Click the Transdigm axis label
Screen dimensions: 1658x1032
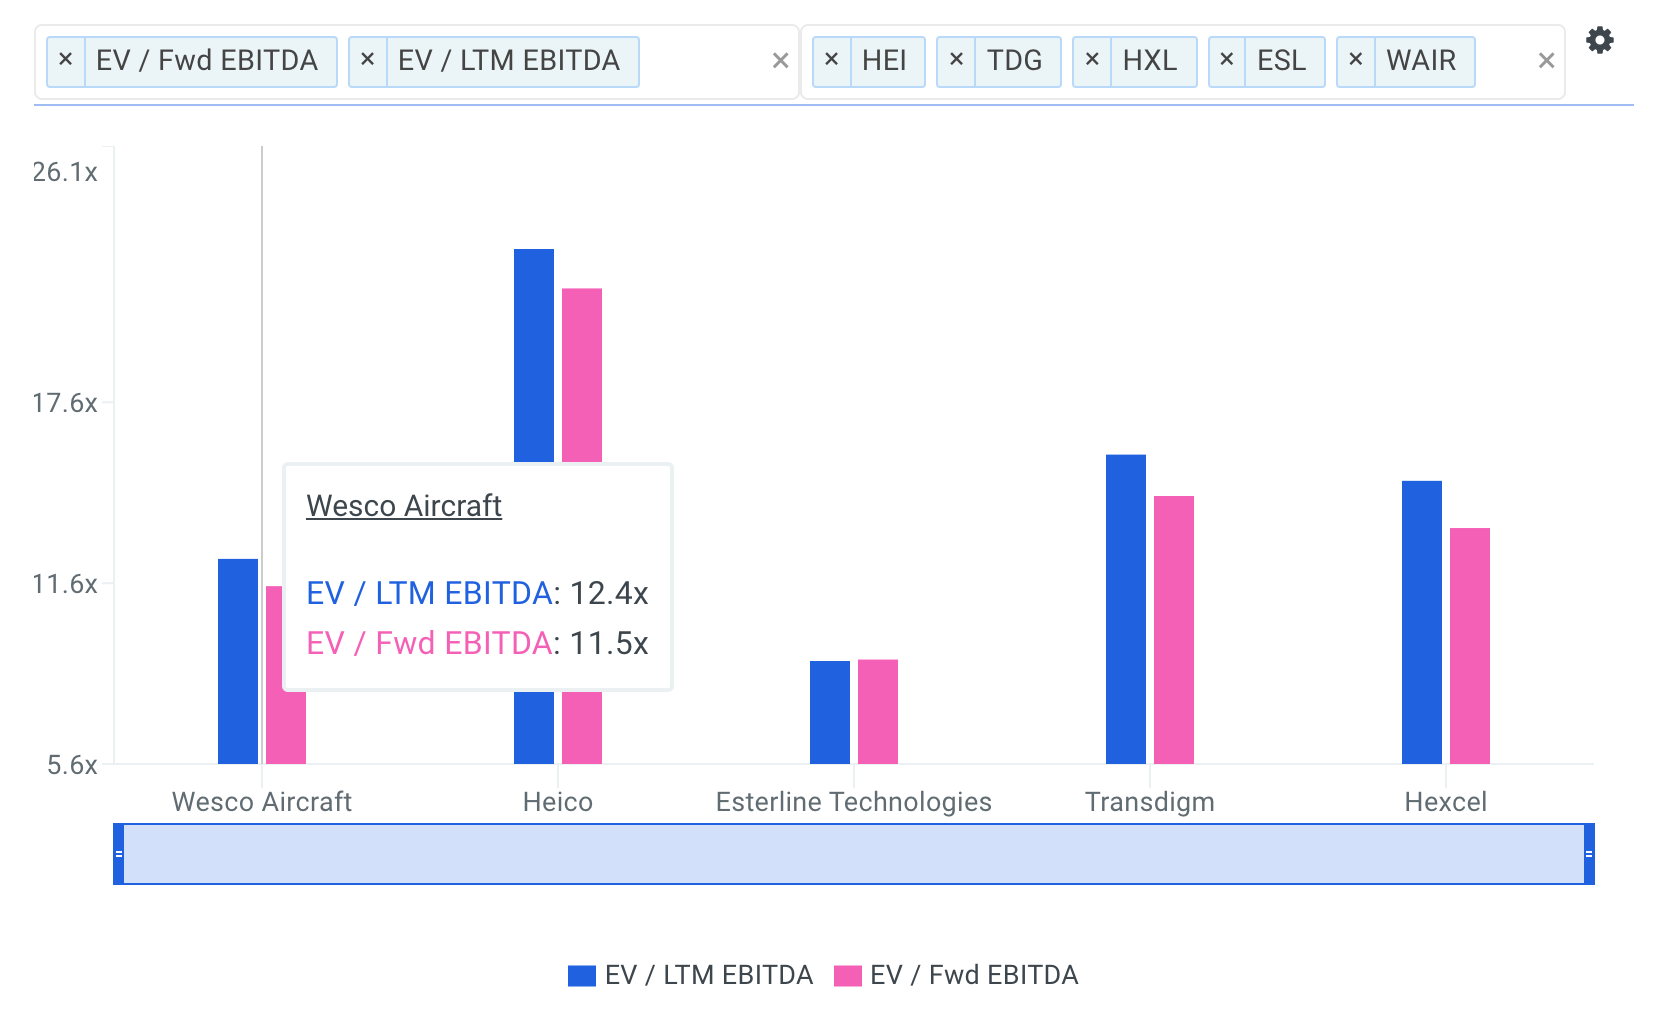click(1150, 802)
